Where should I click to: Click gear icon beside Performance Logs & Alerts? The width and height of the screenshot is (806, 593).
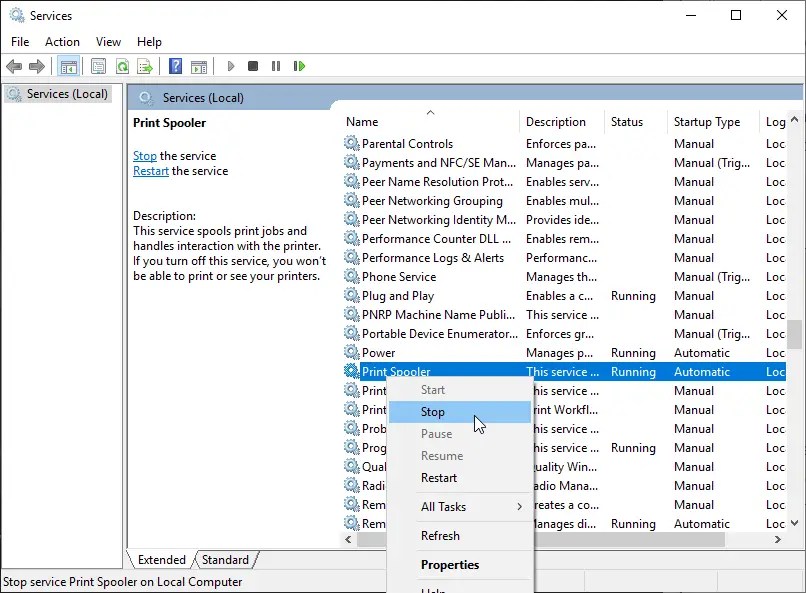[352, 257]
